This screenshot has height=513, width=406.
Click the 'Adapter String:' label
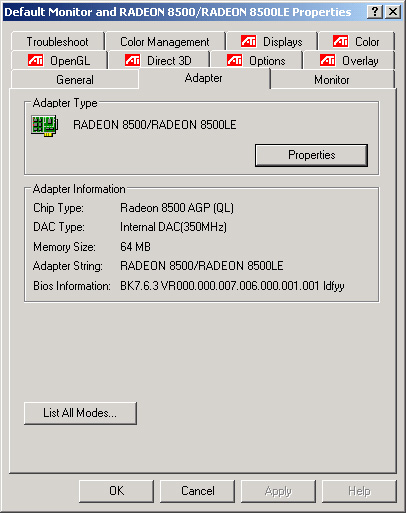[68, 266]
